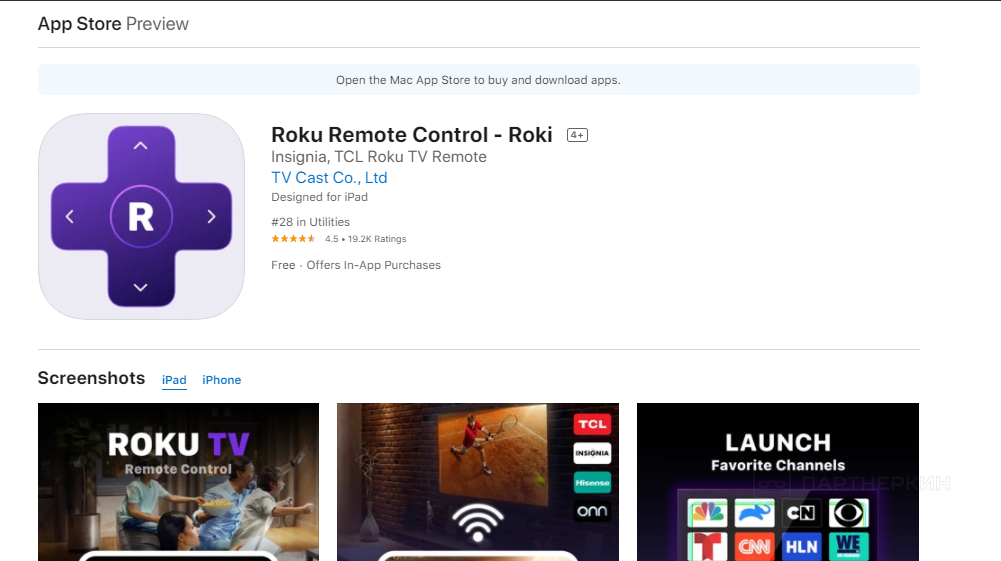This screenshot has height=561, width=1001.
Task: Click the TCL brand logo in screenshot
Action: [592, 424]
